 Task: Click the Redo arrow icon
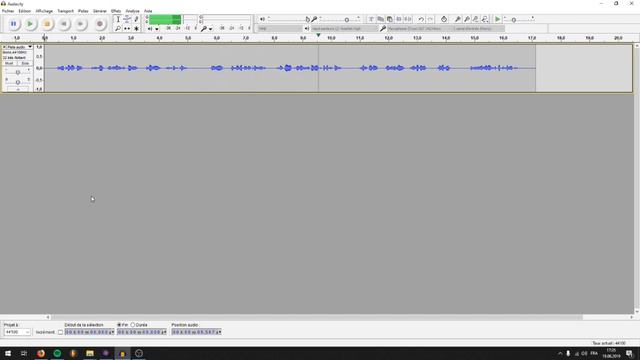coord(430,19)
